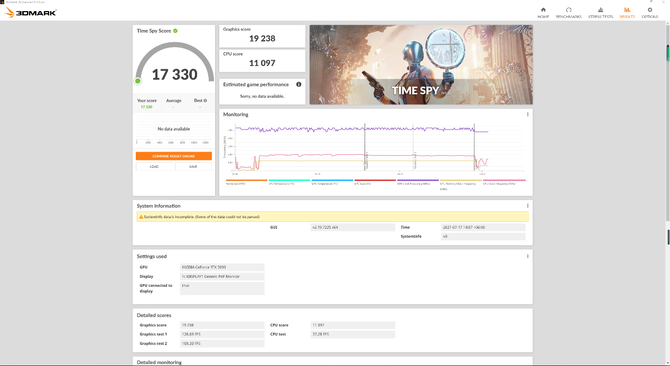Viewport: 670px width, 366px height.
Task: Go to the Home tab icon
Action: coord(543,10)
